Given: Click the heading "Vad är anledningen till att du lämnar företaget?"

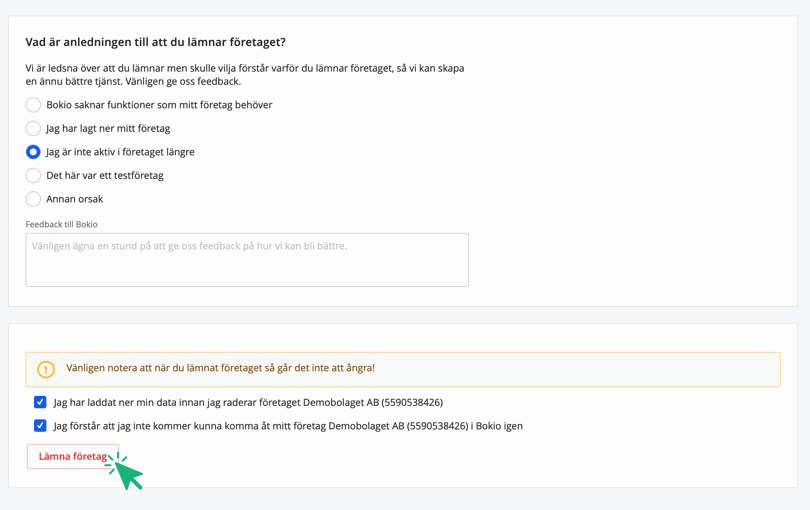Looking at the screenshot, I should tap(155, 42).
